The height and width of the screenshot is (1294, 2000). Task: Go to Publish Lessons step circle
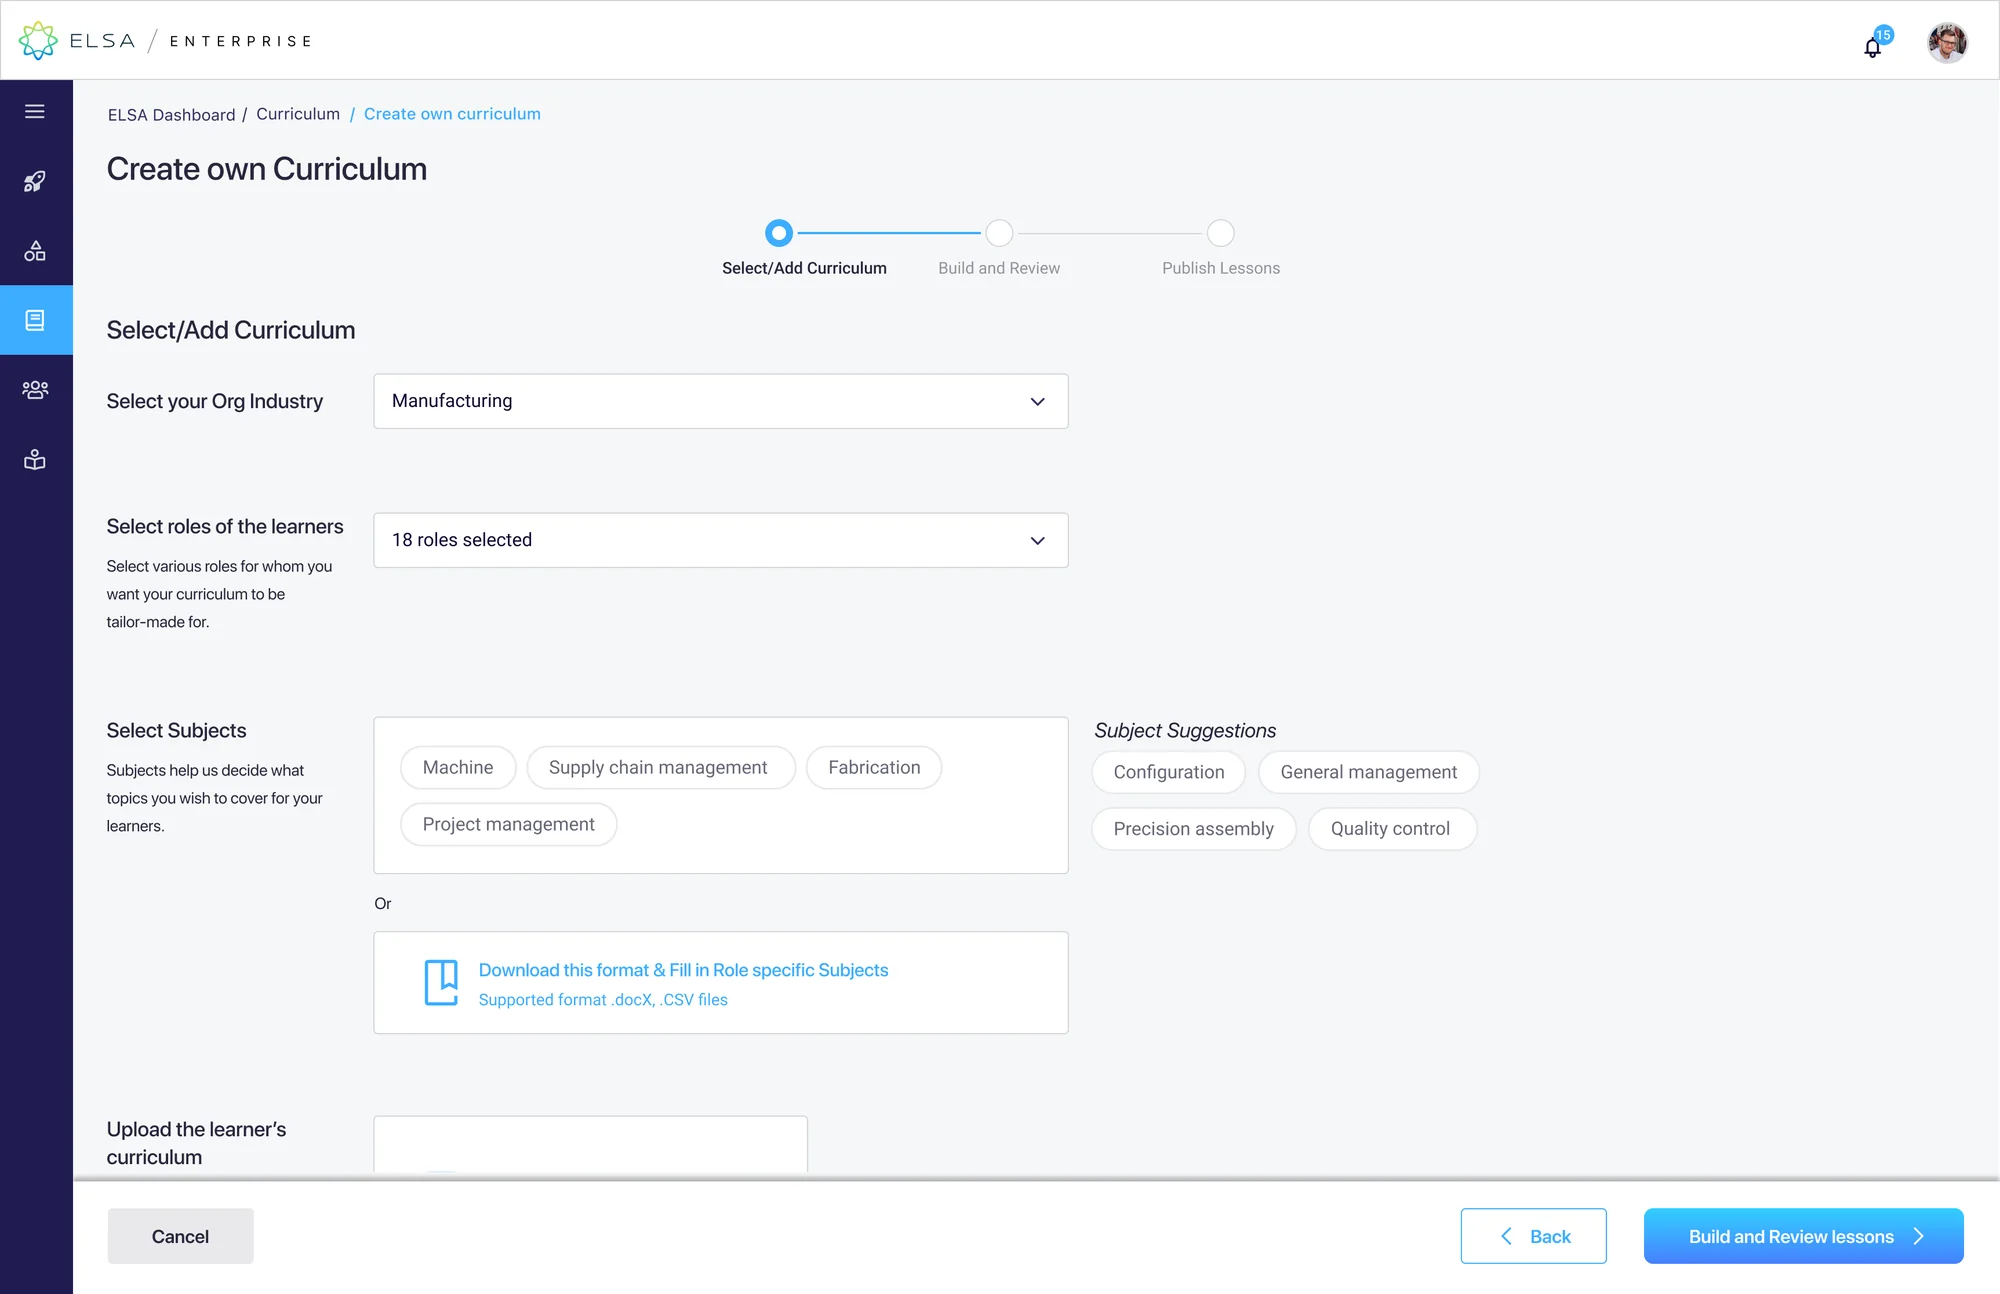1220,233
